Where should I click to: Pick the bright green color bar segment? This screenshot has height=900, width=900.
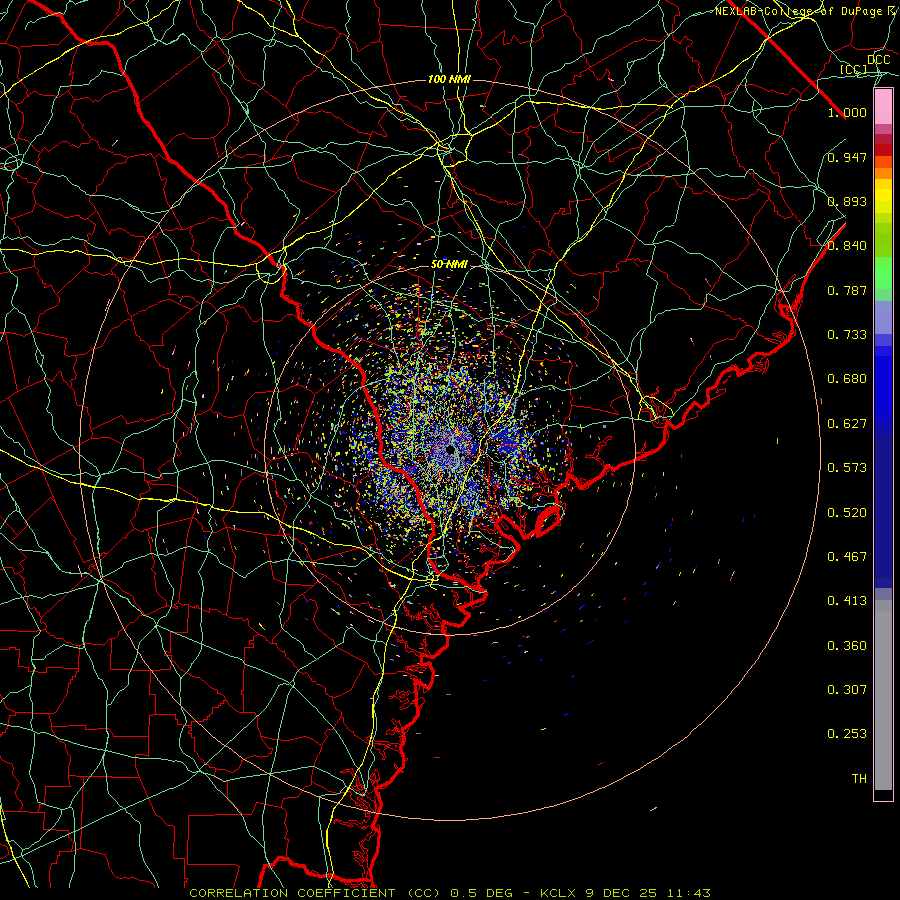click(x=883, y=273)
